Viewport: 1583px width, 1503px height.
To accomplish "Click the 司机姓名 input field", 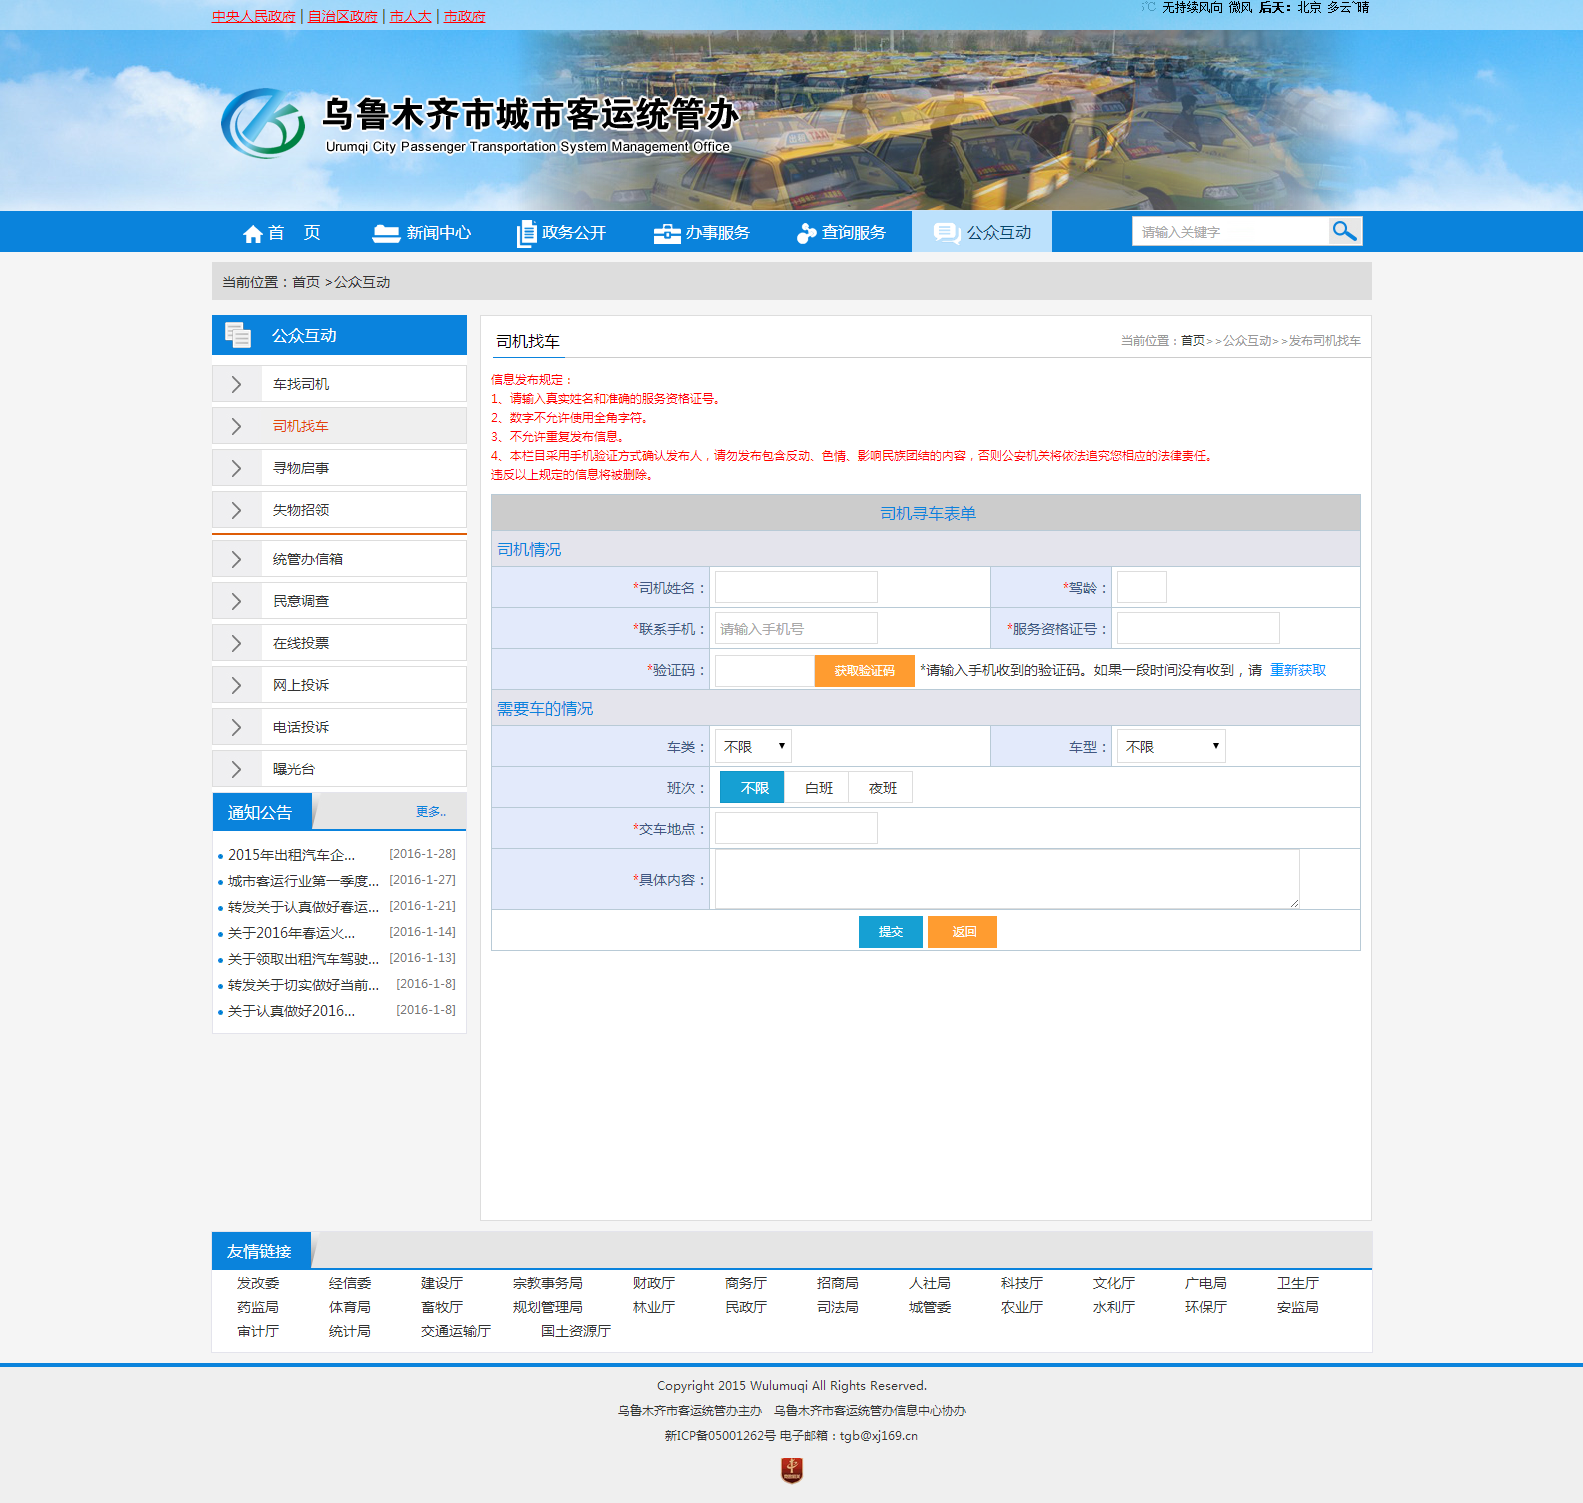I will pyautogui.click(x=796, y=588).
